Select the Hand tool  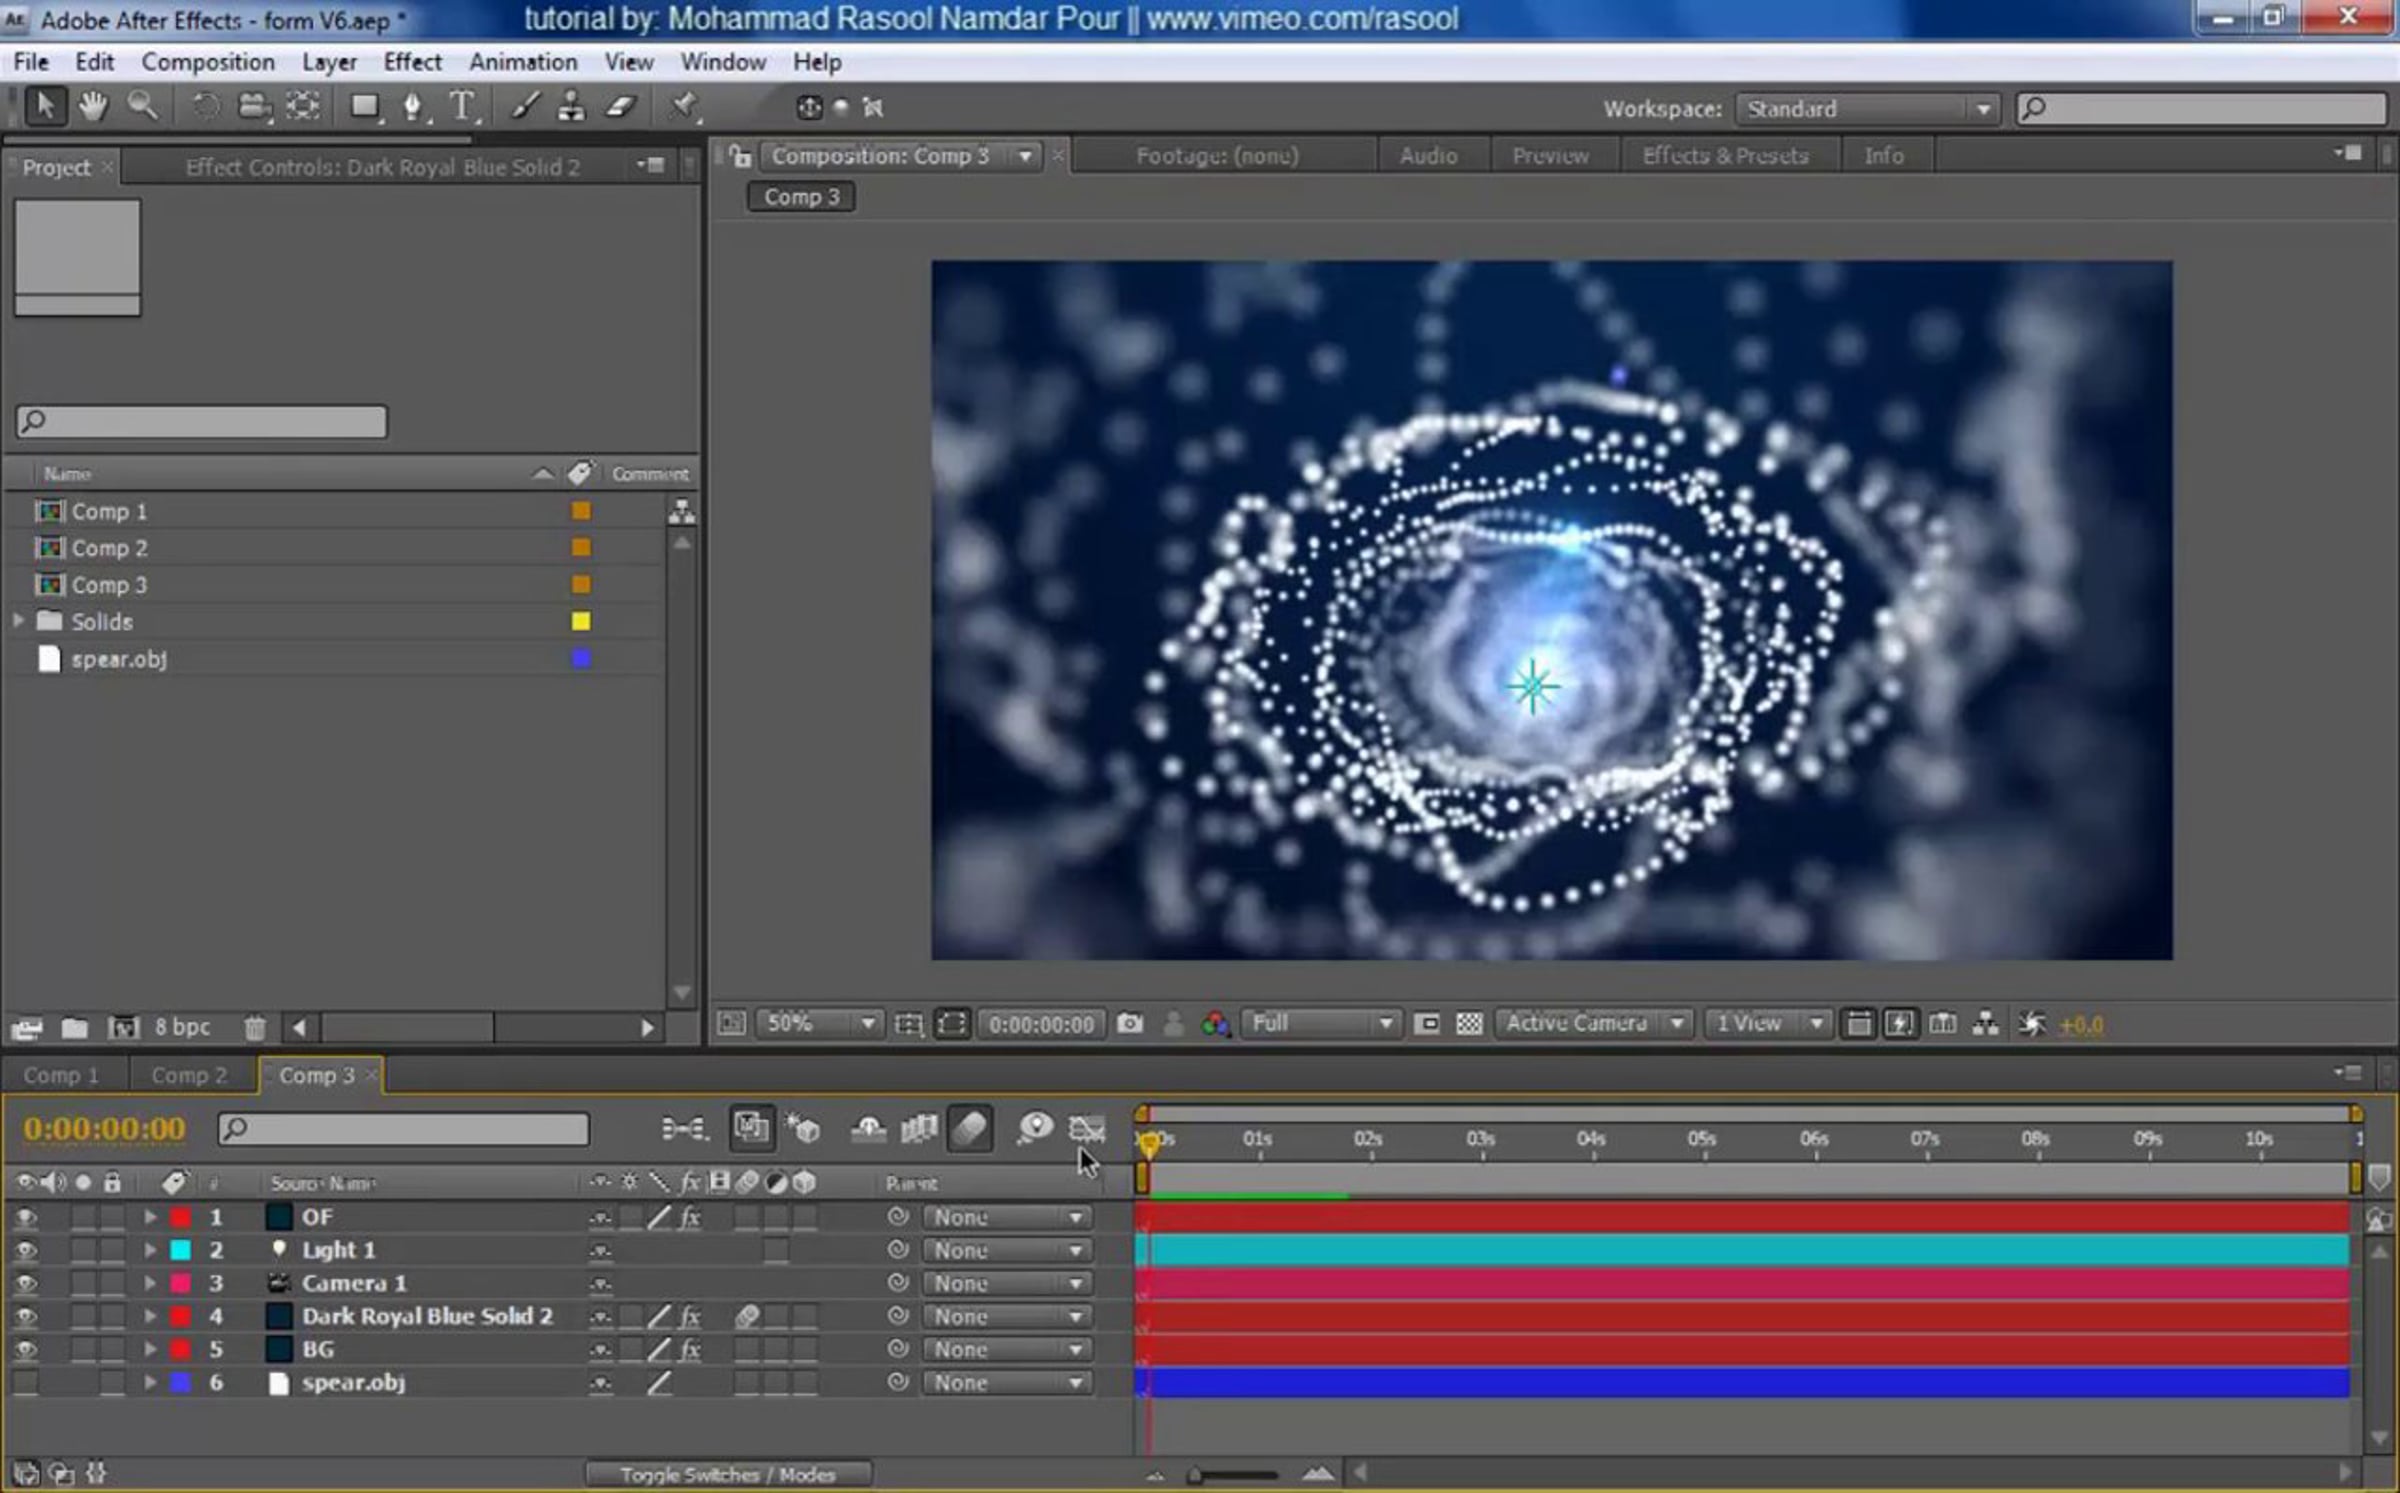pyautogui.click(x=93, y=106)
